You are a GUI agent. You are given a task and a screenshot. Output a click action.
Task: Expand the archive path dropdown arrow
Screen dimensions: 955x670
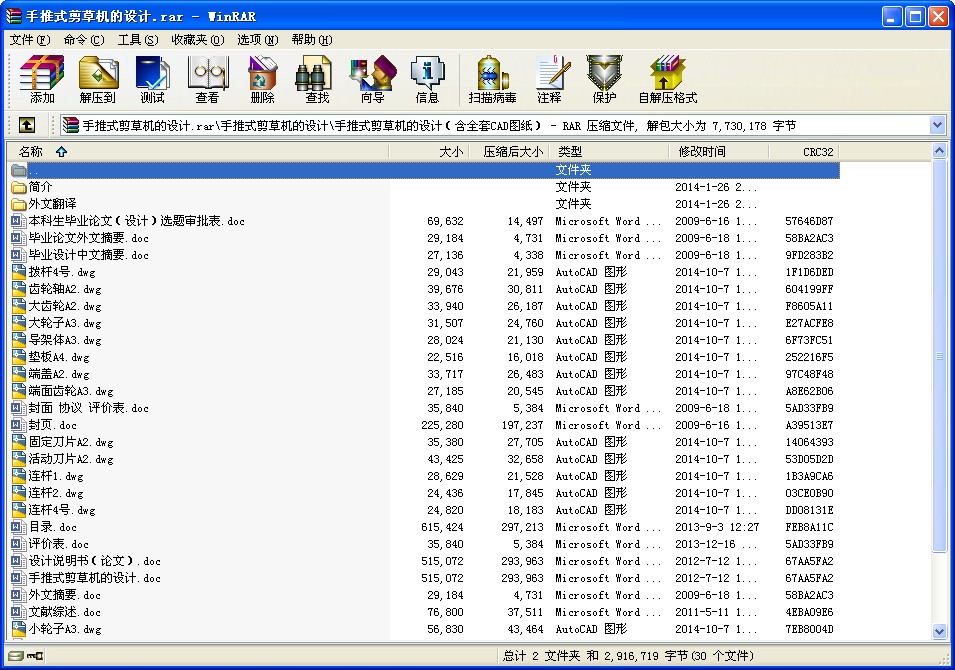point(937,125)
